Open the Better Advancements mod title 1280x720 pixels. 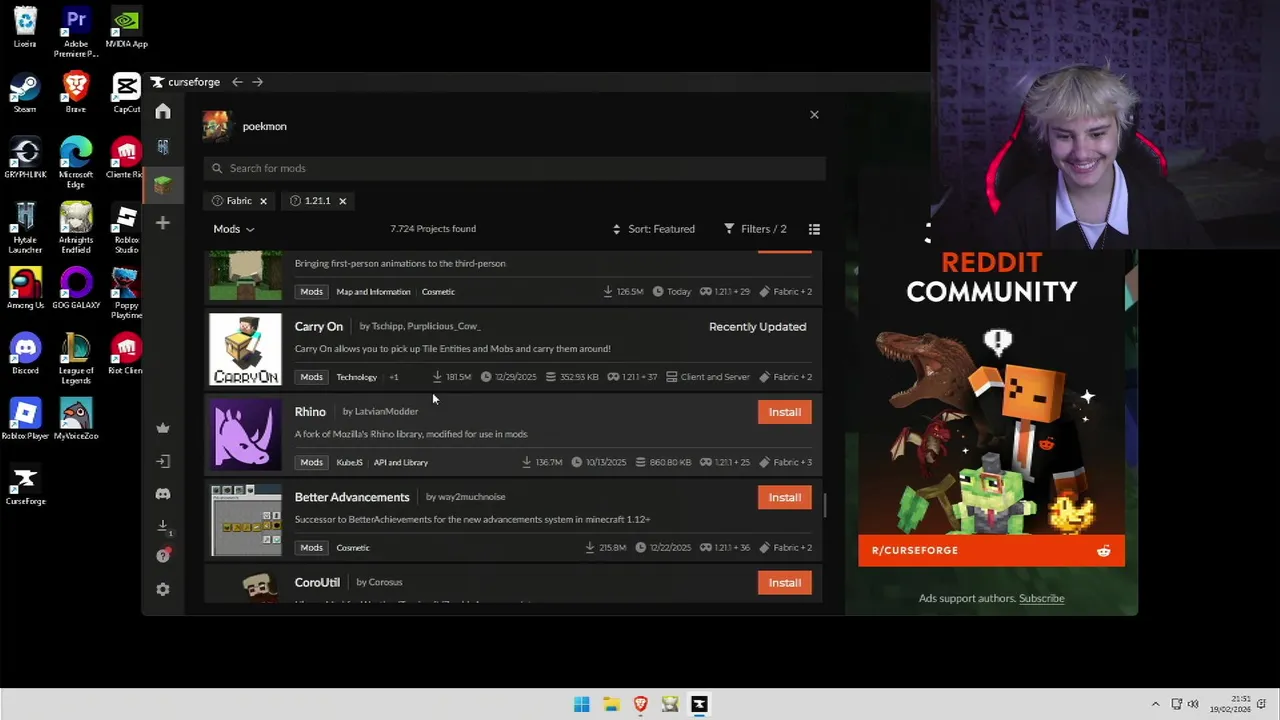pyautogui.click(x=352, y=497)
